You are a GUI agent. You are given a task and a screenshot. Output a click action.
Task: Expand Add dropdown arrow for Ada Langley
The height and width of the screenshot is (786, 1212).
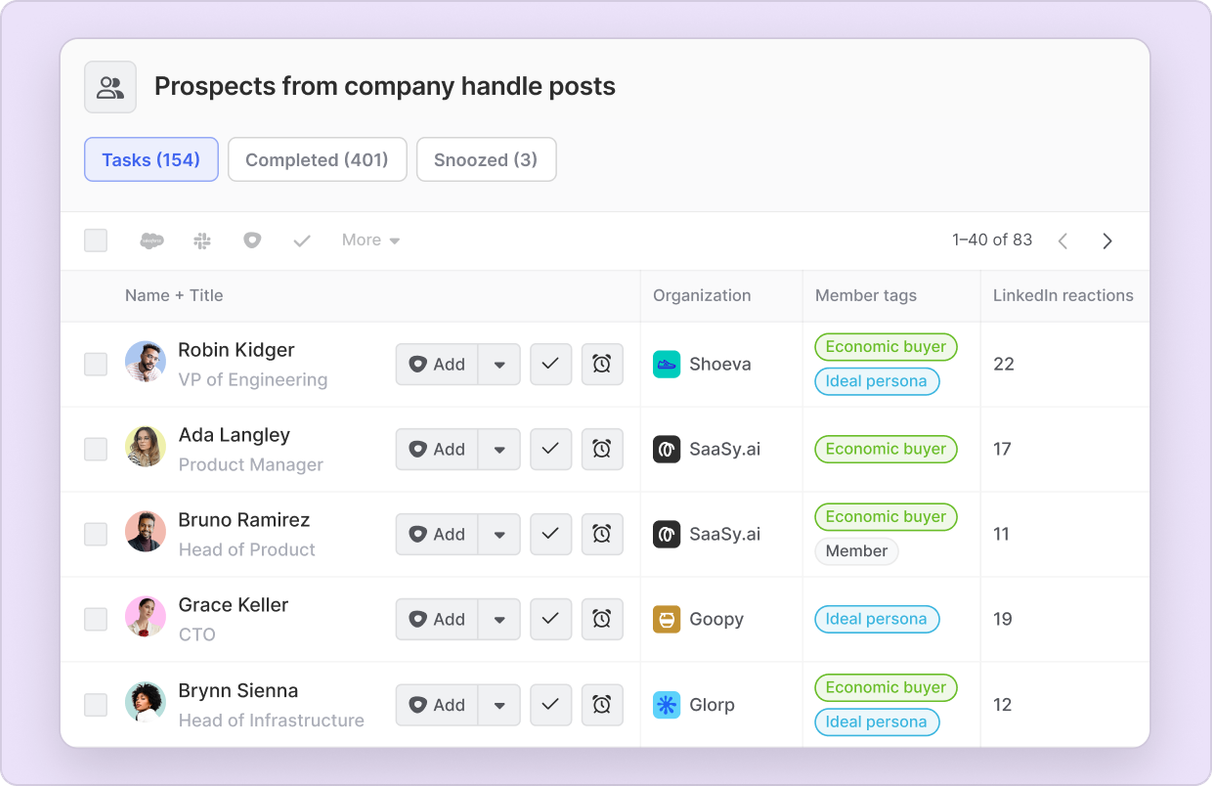(499, 450)
